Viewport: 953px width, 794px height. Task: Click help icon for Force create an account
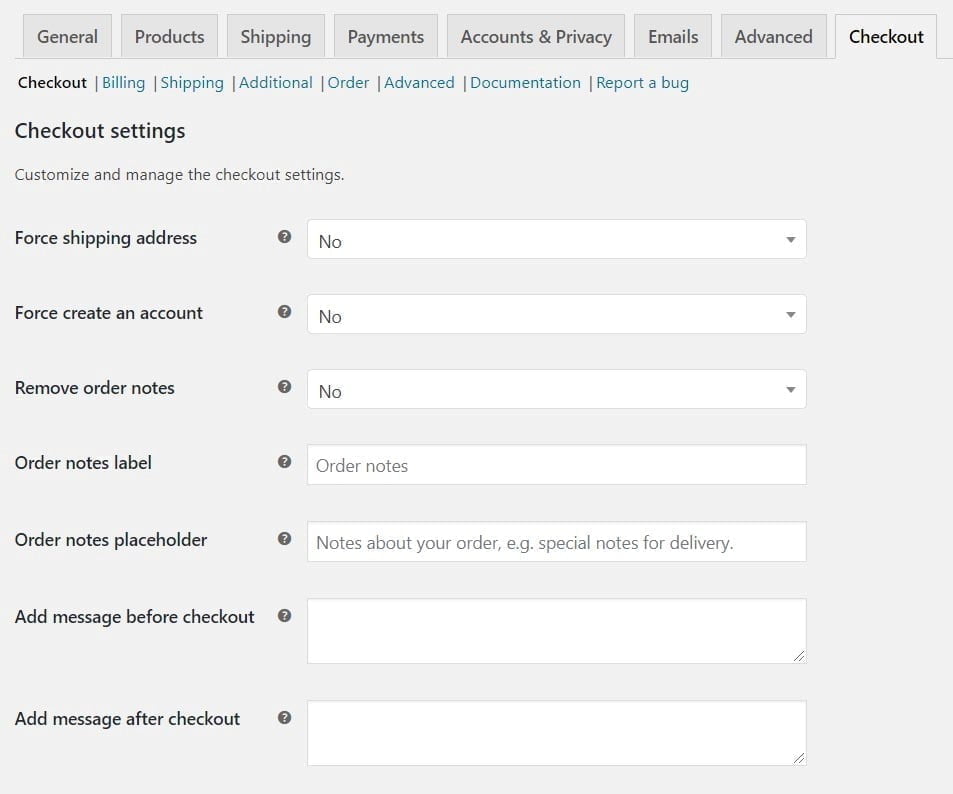click(284, 312)
